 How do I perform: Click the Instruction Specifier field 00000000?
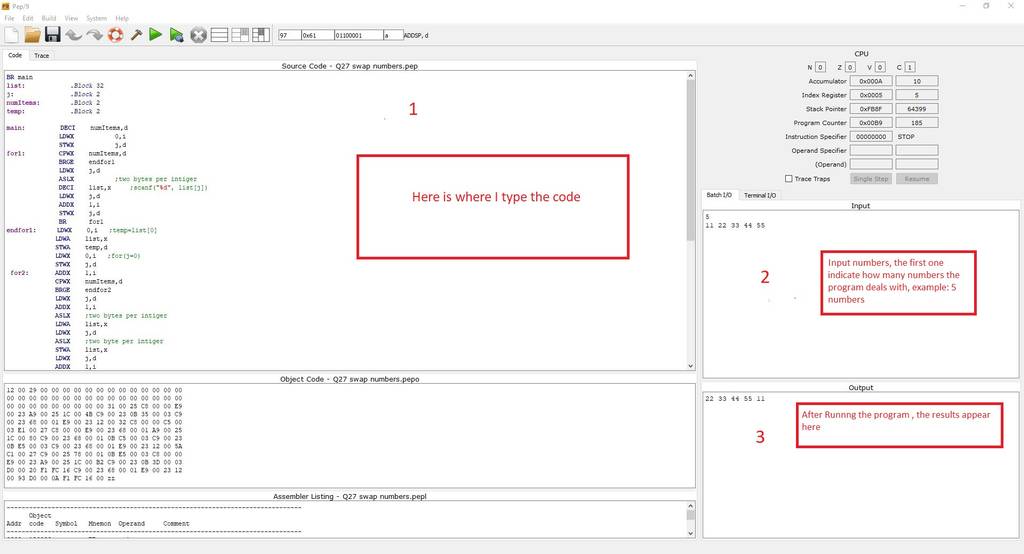pyautogui.click(x=871, y=137)
